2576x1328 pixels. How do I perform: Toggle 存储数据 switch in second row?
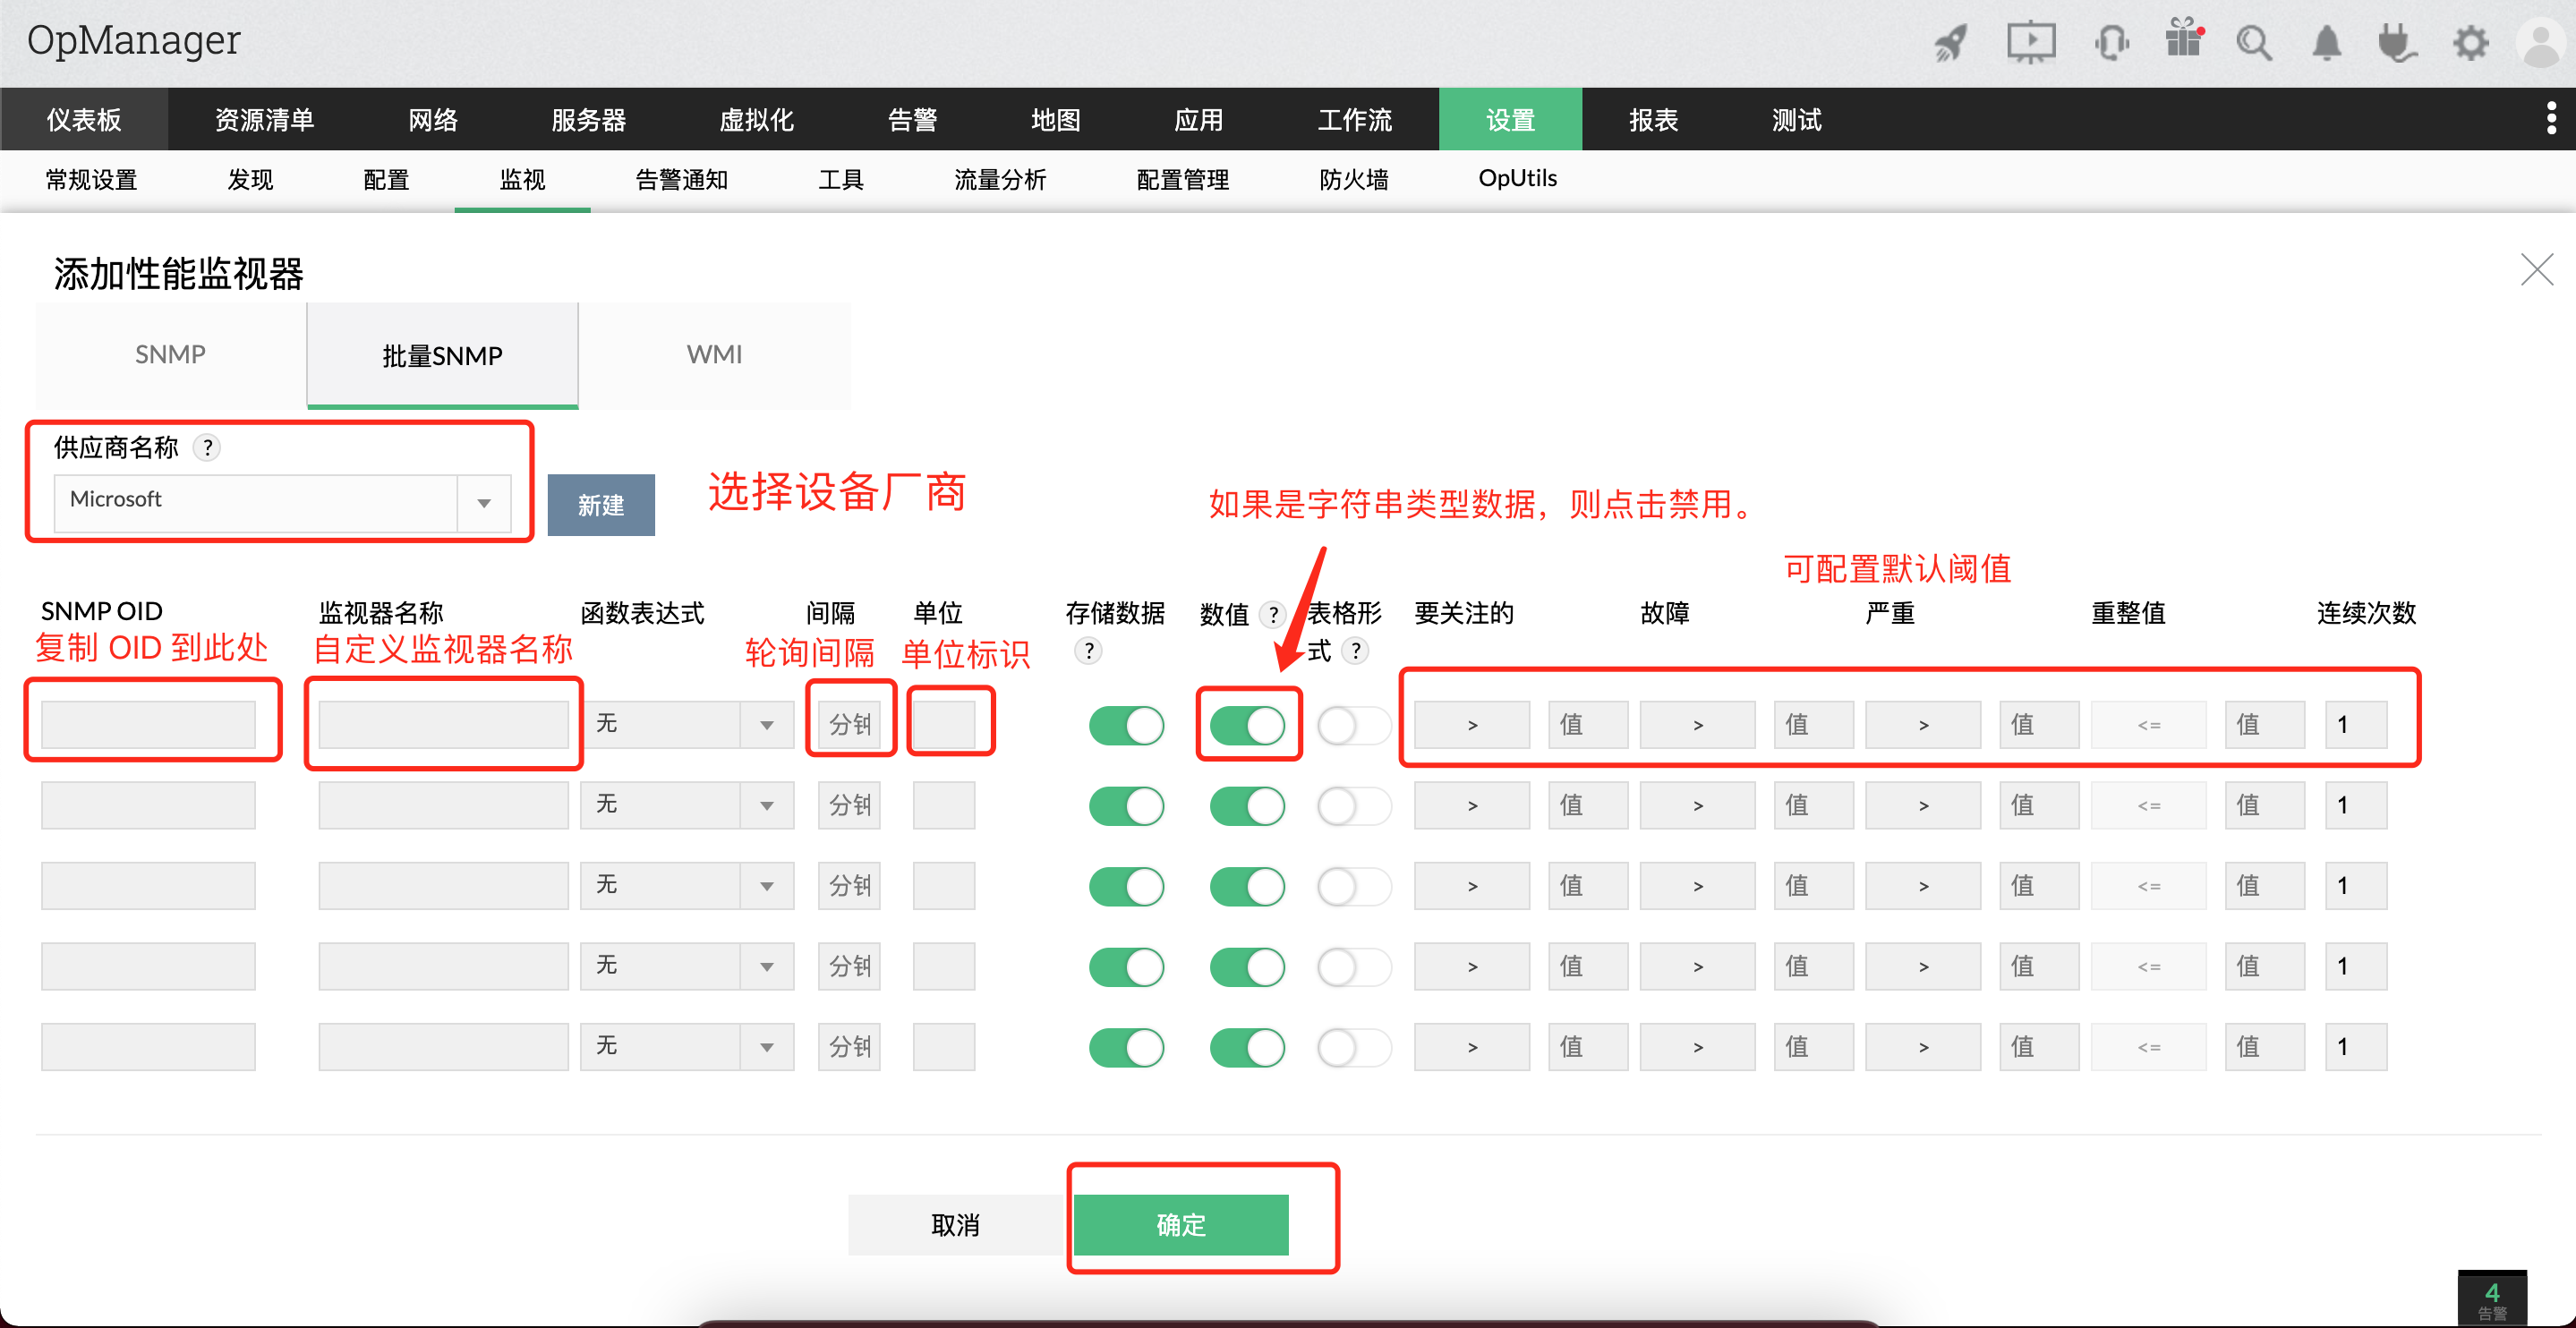coord(1127,806)
